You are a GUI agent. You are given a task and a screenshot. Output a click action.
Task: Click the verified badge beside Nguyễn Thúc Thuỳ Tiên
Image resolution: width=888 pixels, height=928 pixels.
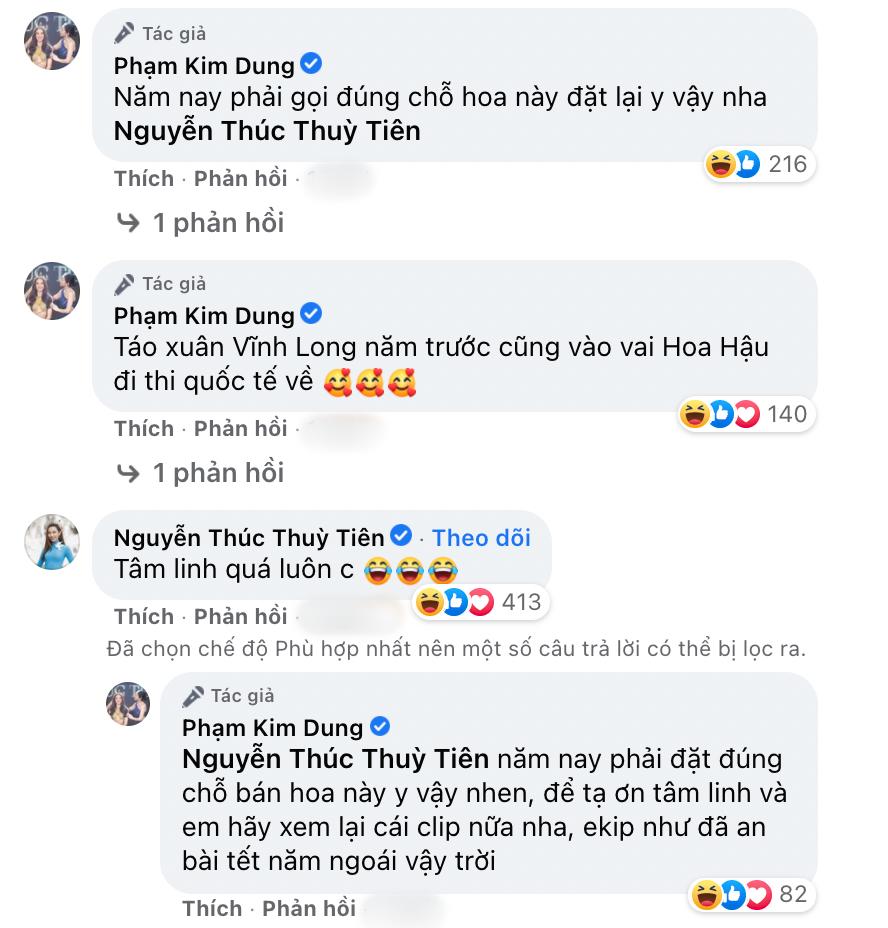click(403, 537)
